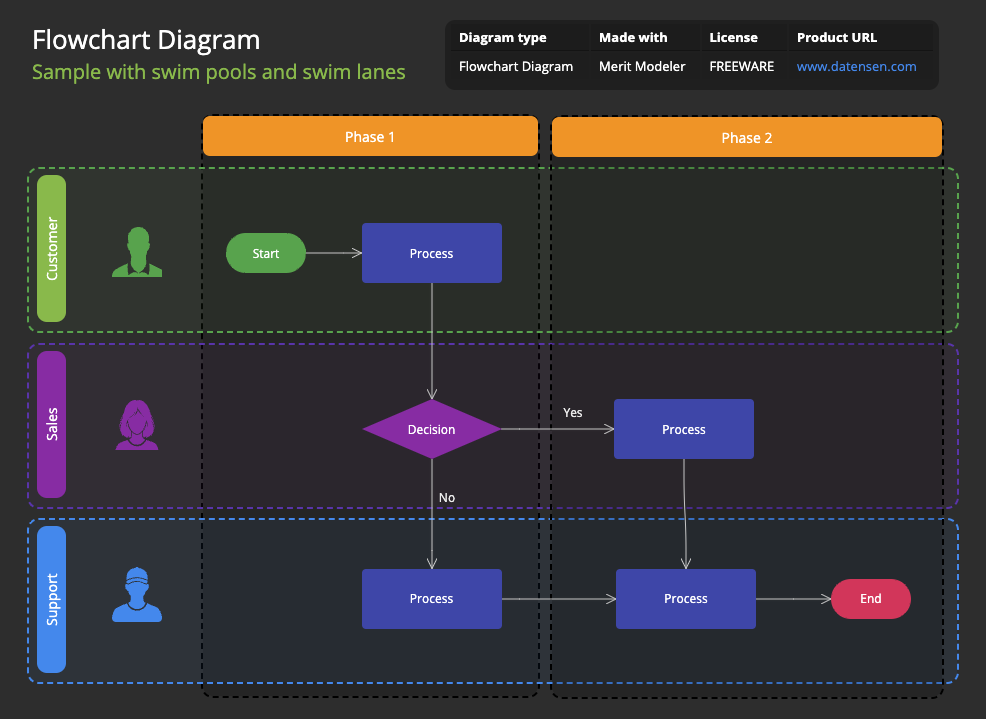Viewport: 986px width, 719px height.
Task: Click the red End shape
Action: pos(871,599)
